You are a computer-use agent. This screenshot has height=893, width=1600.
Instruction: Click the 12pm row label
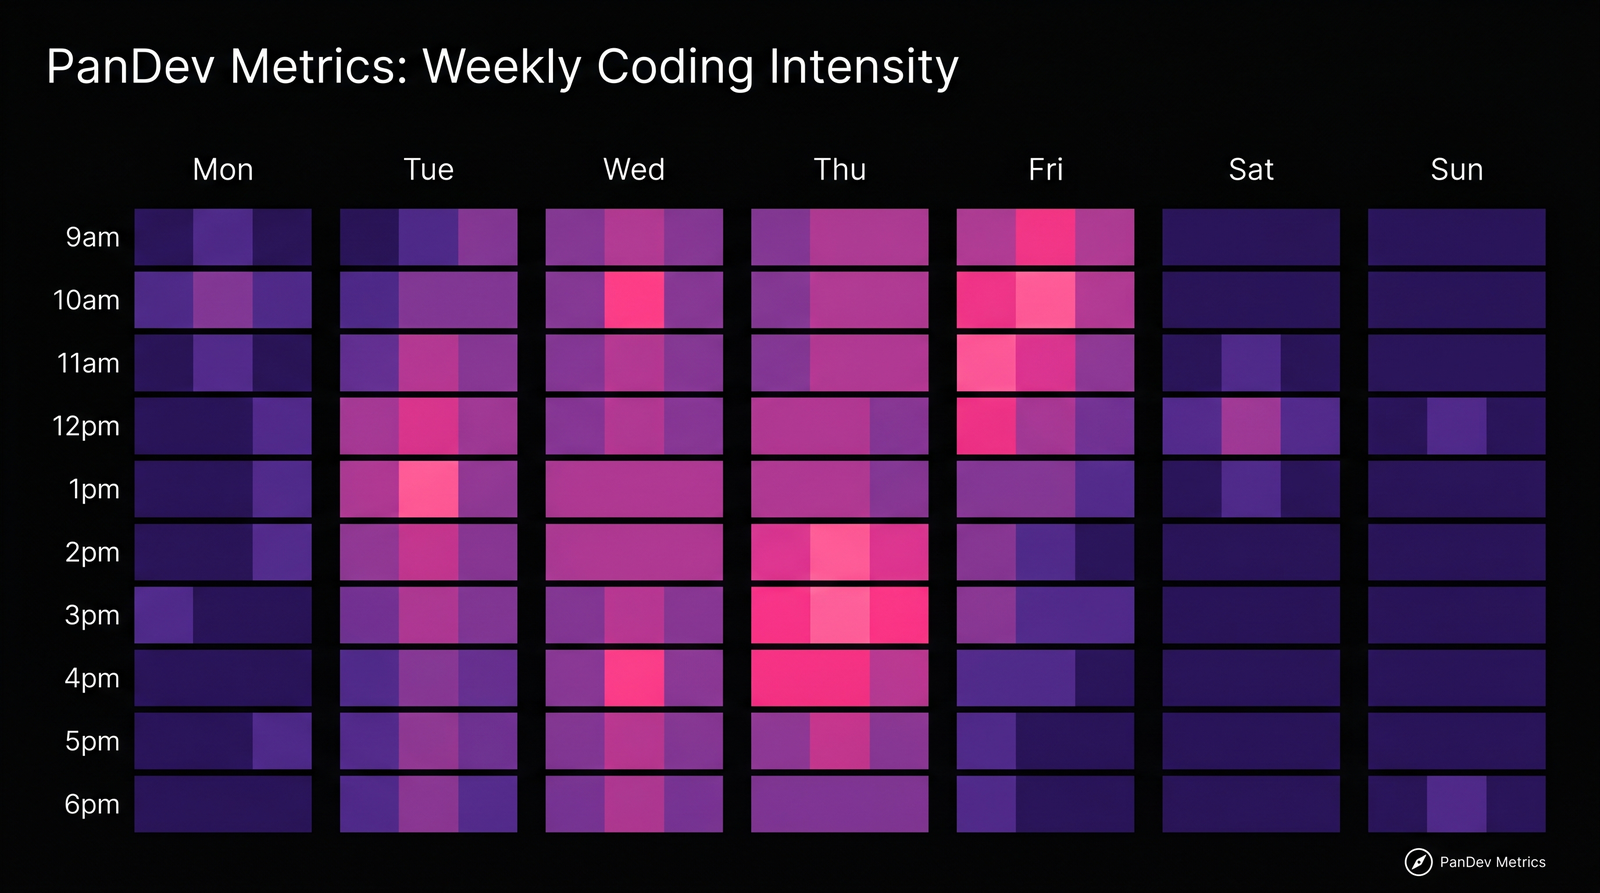click(x=86, y=427)
